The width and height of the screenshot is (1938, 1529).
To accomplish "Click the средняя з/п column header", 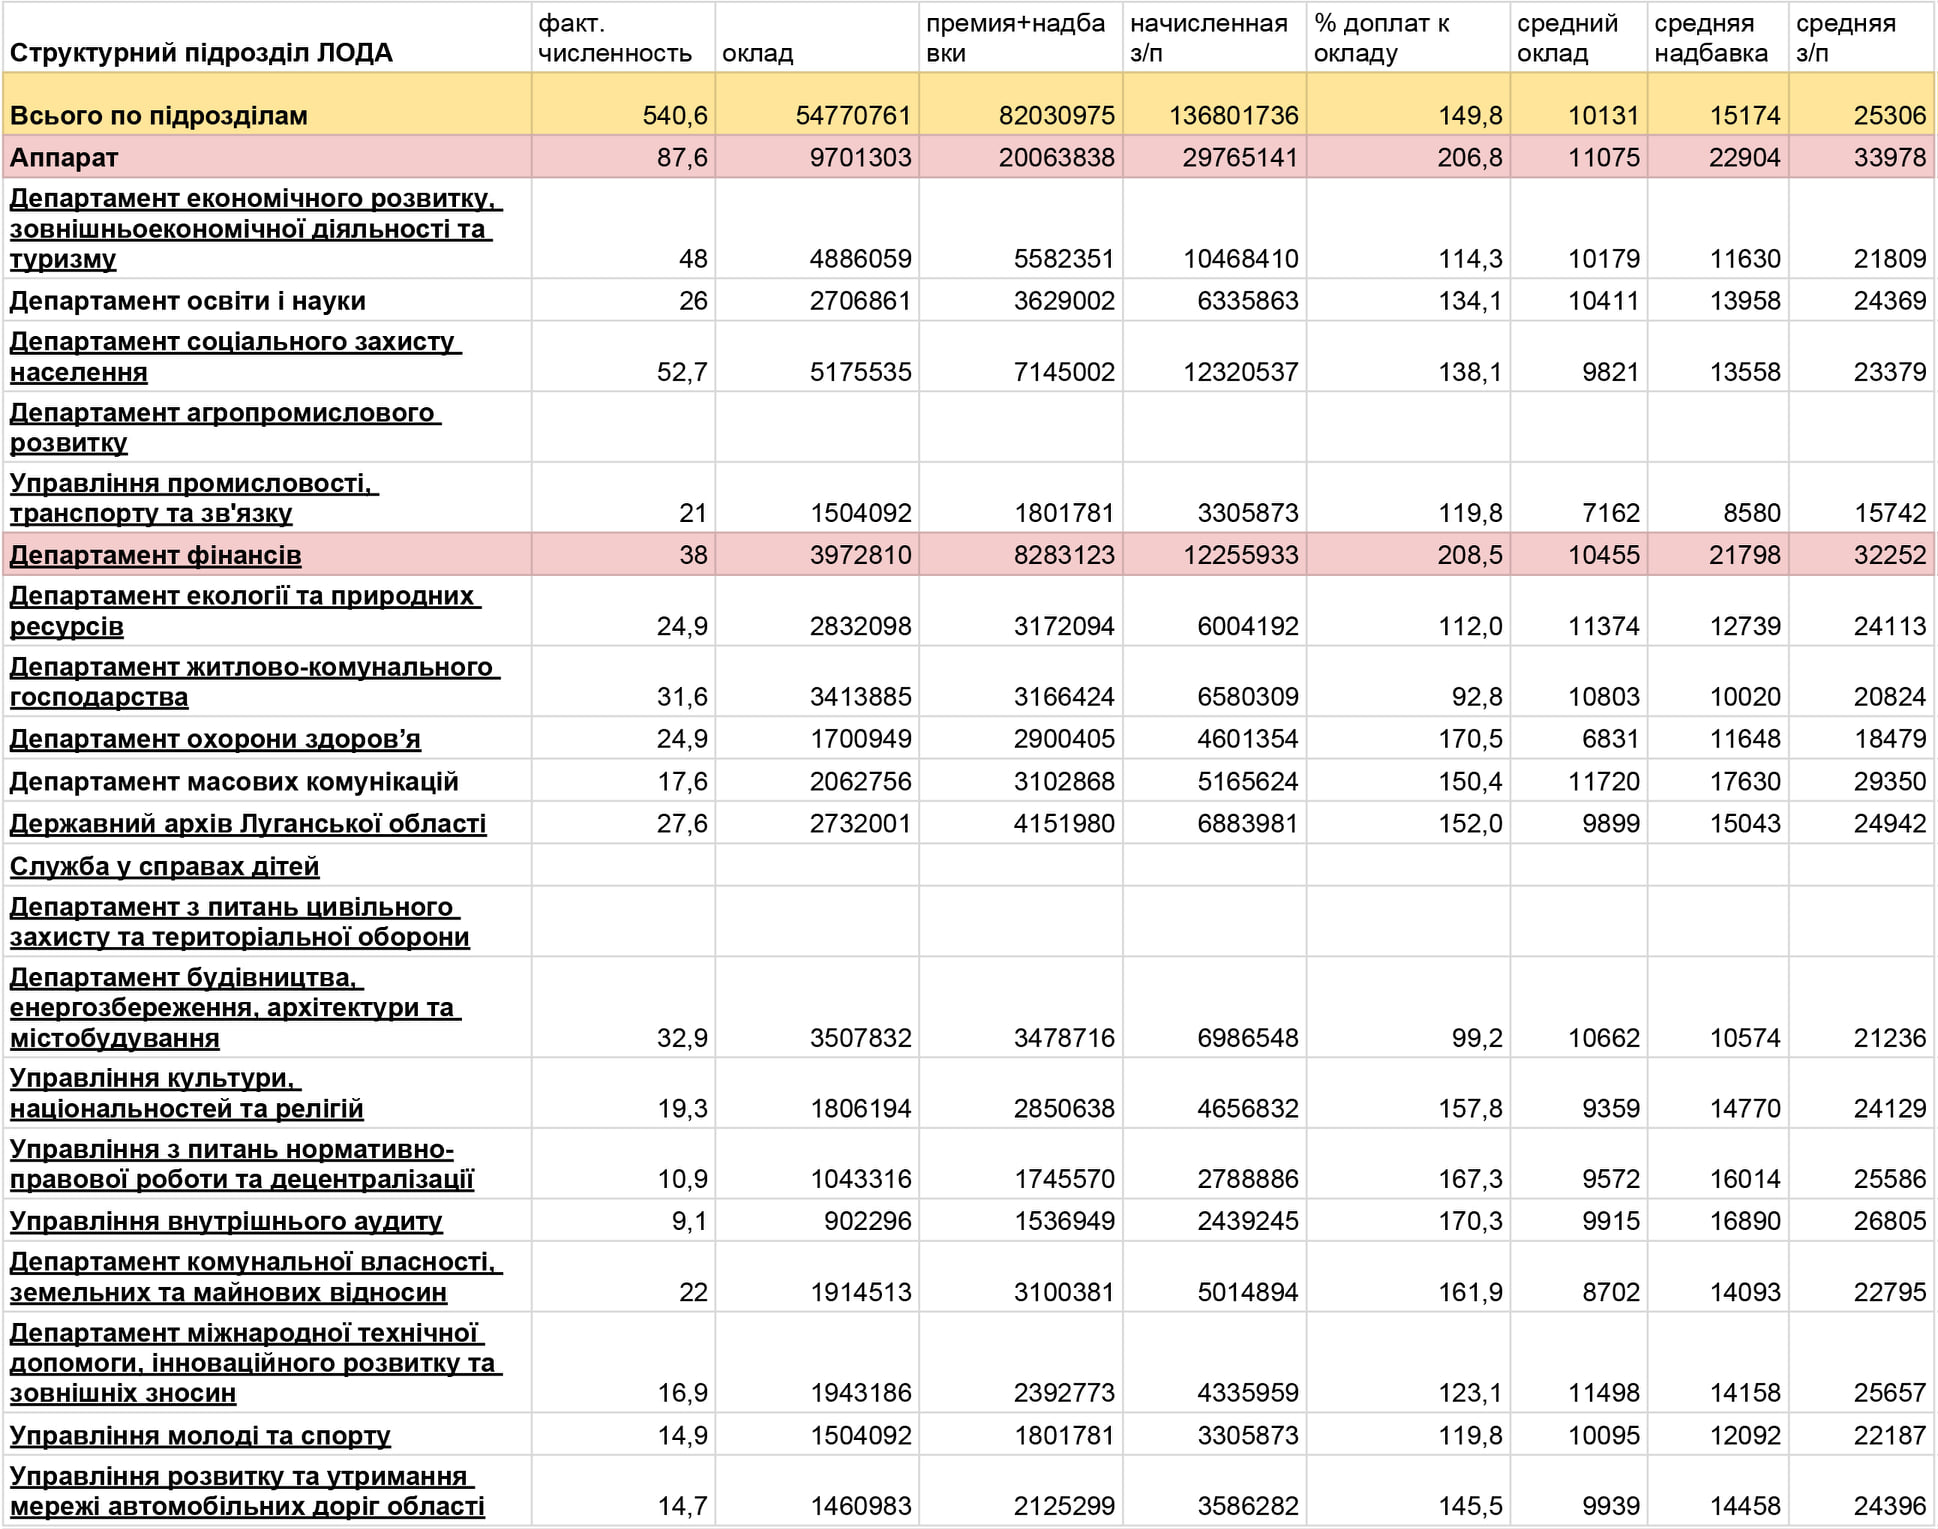I will click(x=1845, y=38).
